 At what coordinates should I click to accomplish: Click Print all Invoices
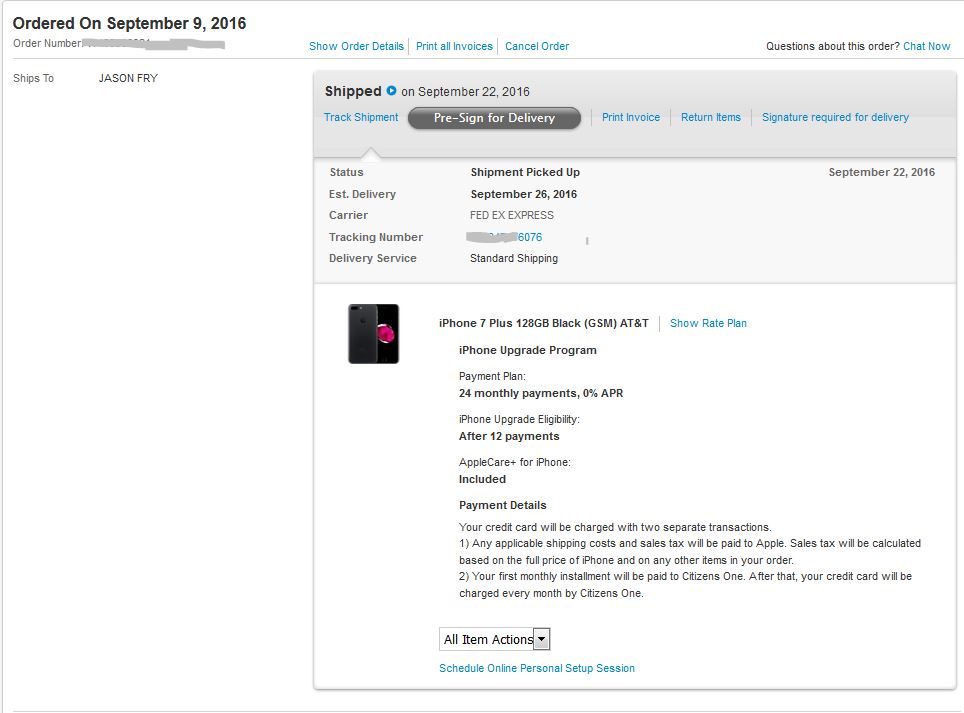[454, 46]
